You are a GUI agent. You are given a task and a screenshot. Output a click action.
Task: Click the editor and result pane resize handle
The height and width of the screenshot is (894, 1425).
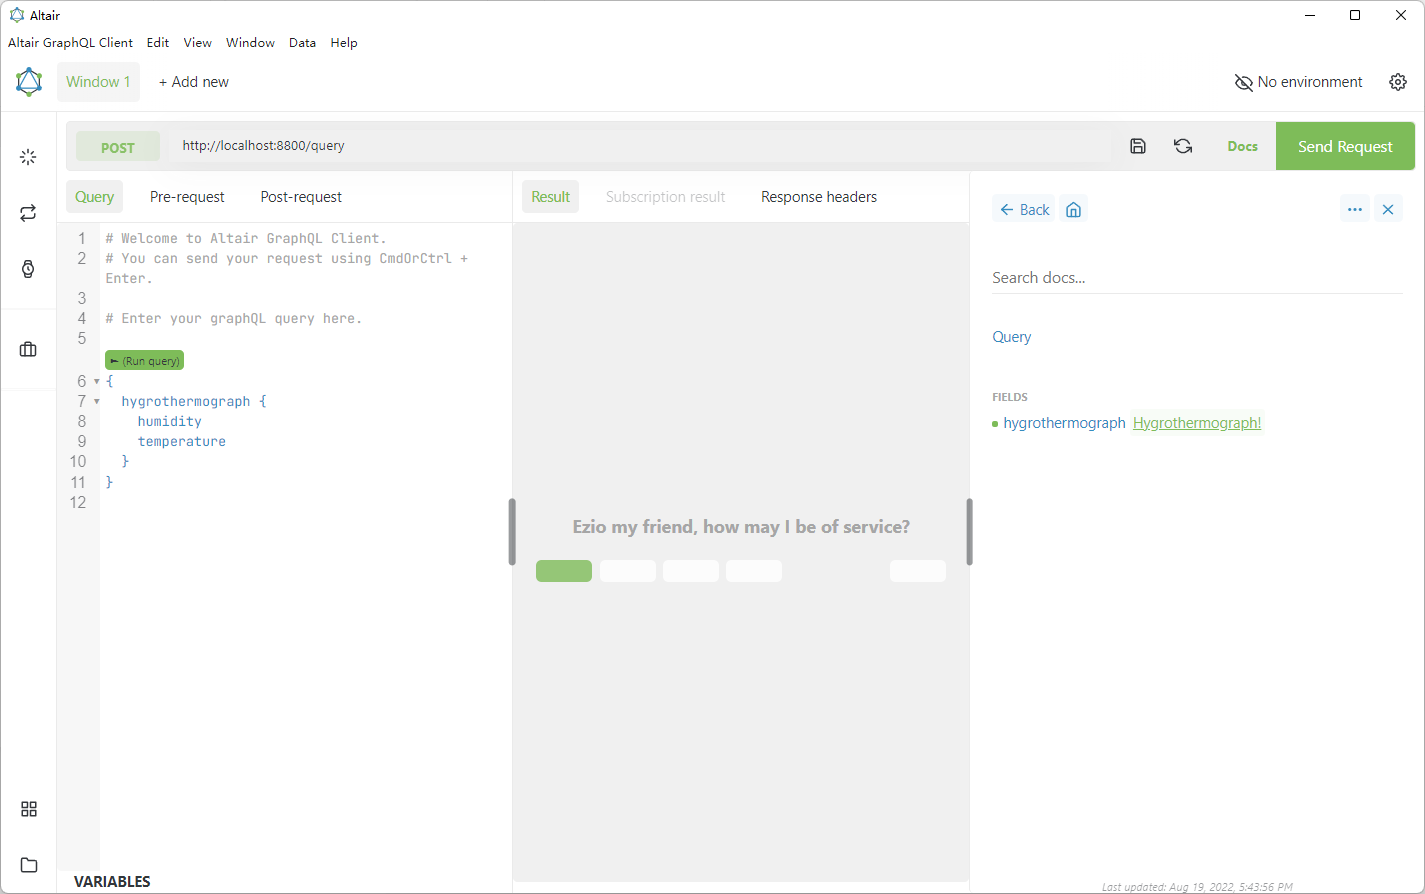512,532
